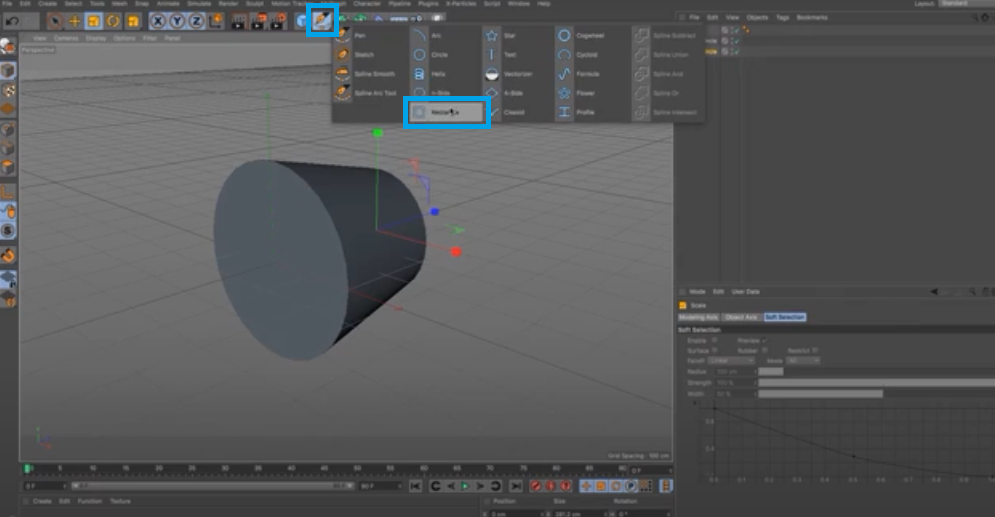Pick the Cycloid spline icon
The height and width of the screenshot is (517, 995).
coord(564,55)
